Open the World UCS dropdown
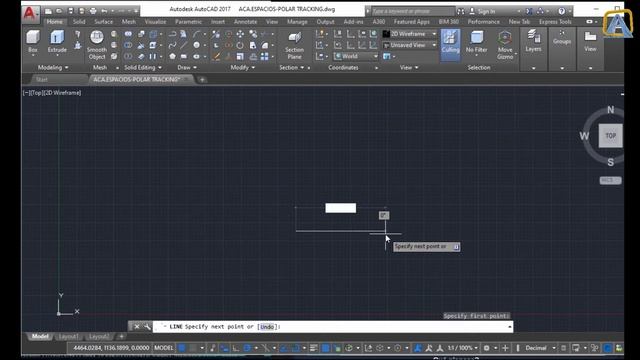 356,56
